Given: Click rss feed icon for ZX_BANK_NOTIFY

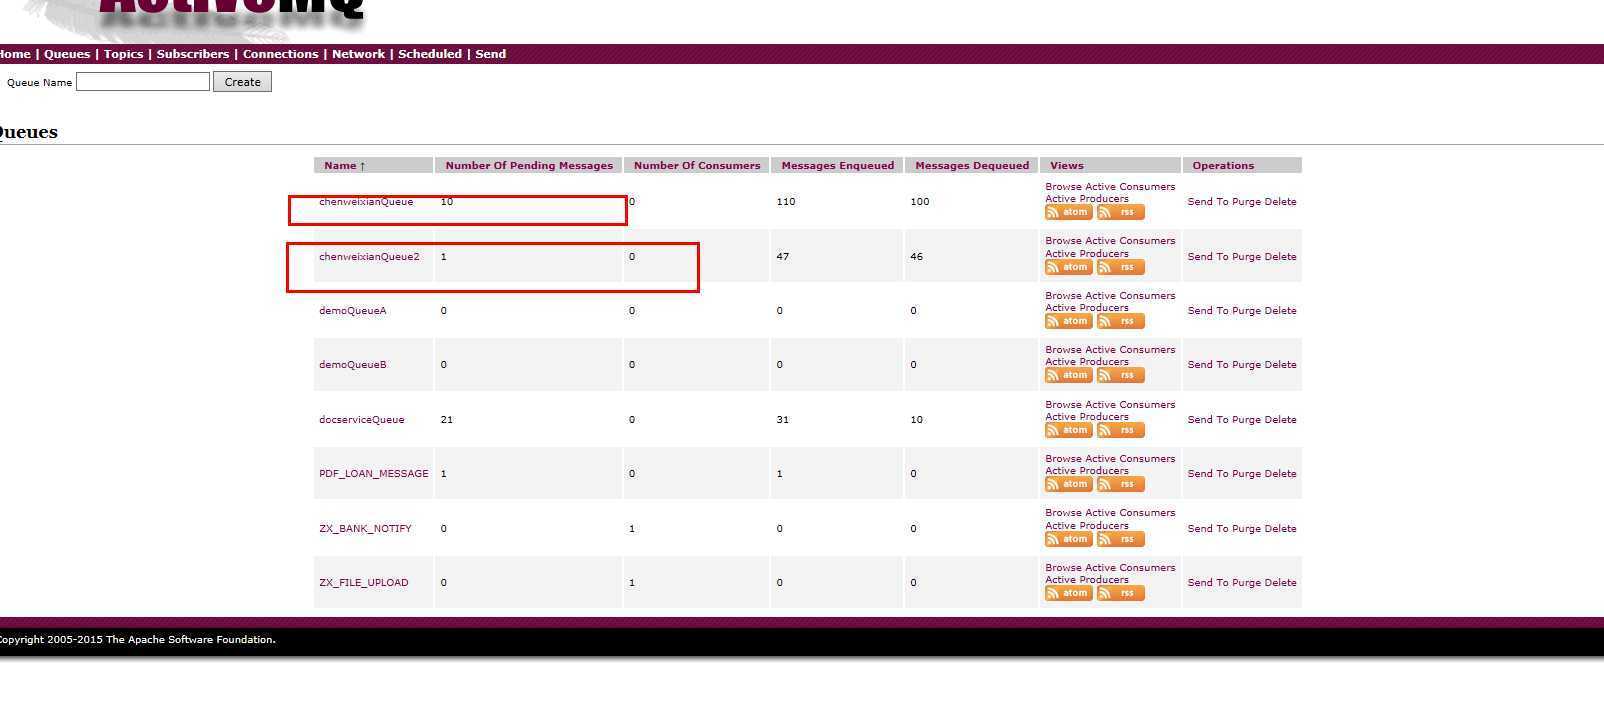Looking at the screenshot, I should point(1120,539).
